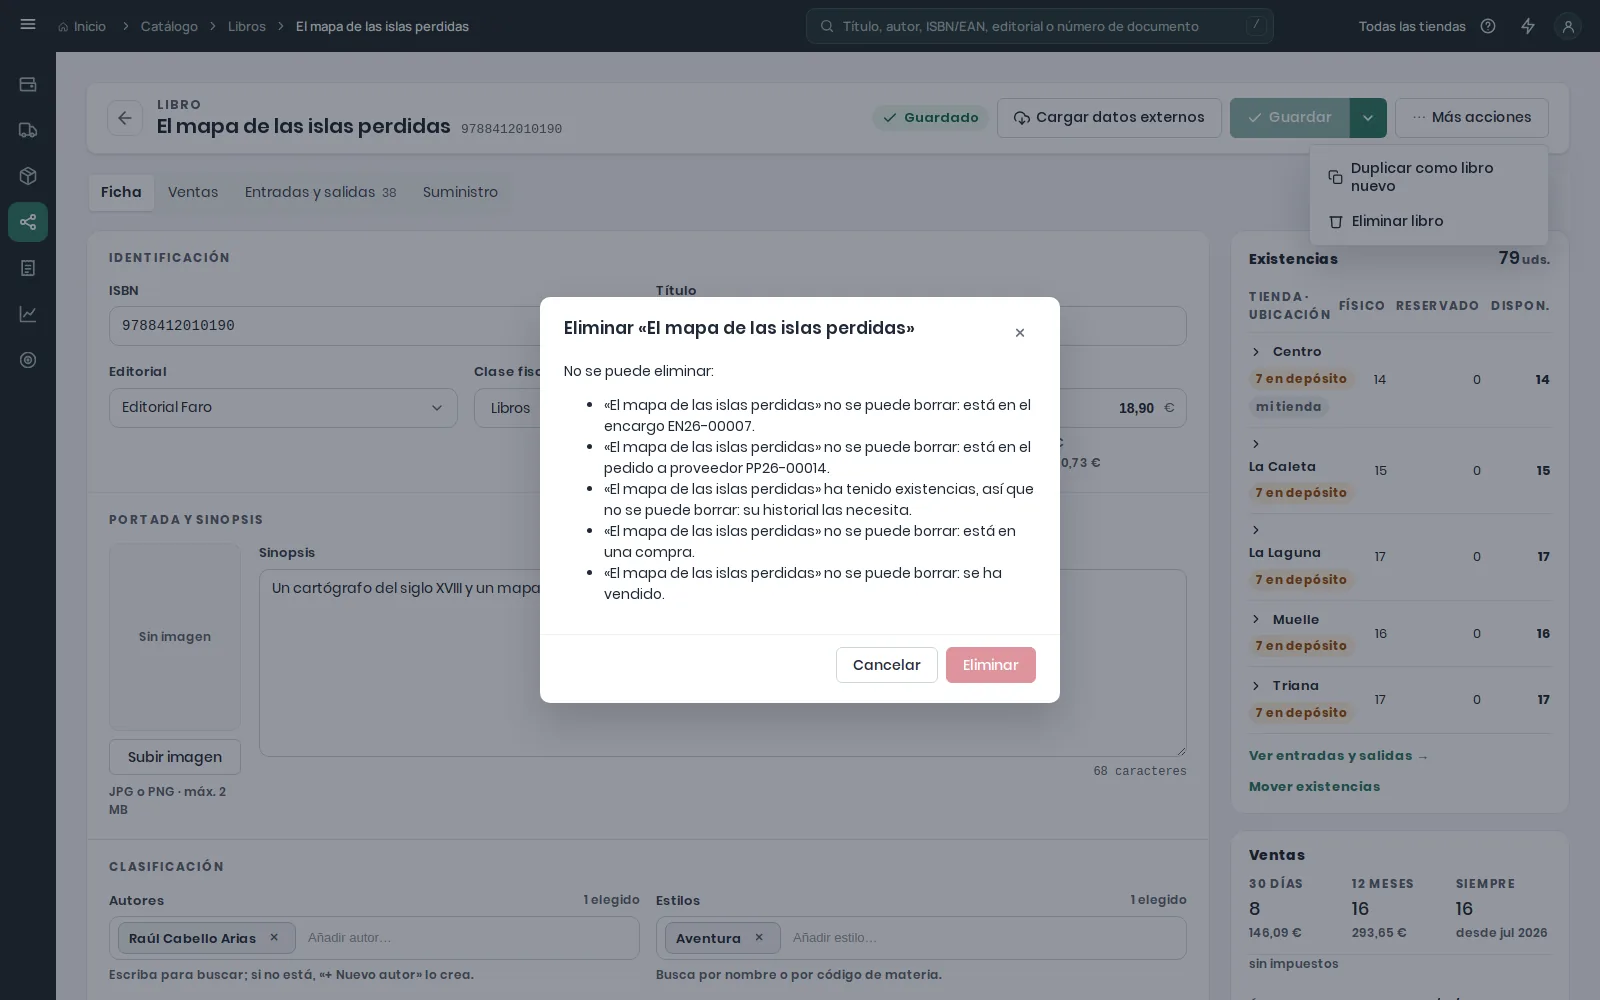Expand the La Caleta store row
This screenshot has height=1000, width=1600.
[x=1256, y=444]
